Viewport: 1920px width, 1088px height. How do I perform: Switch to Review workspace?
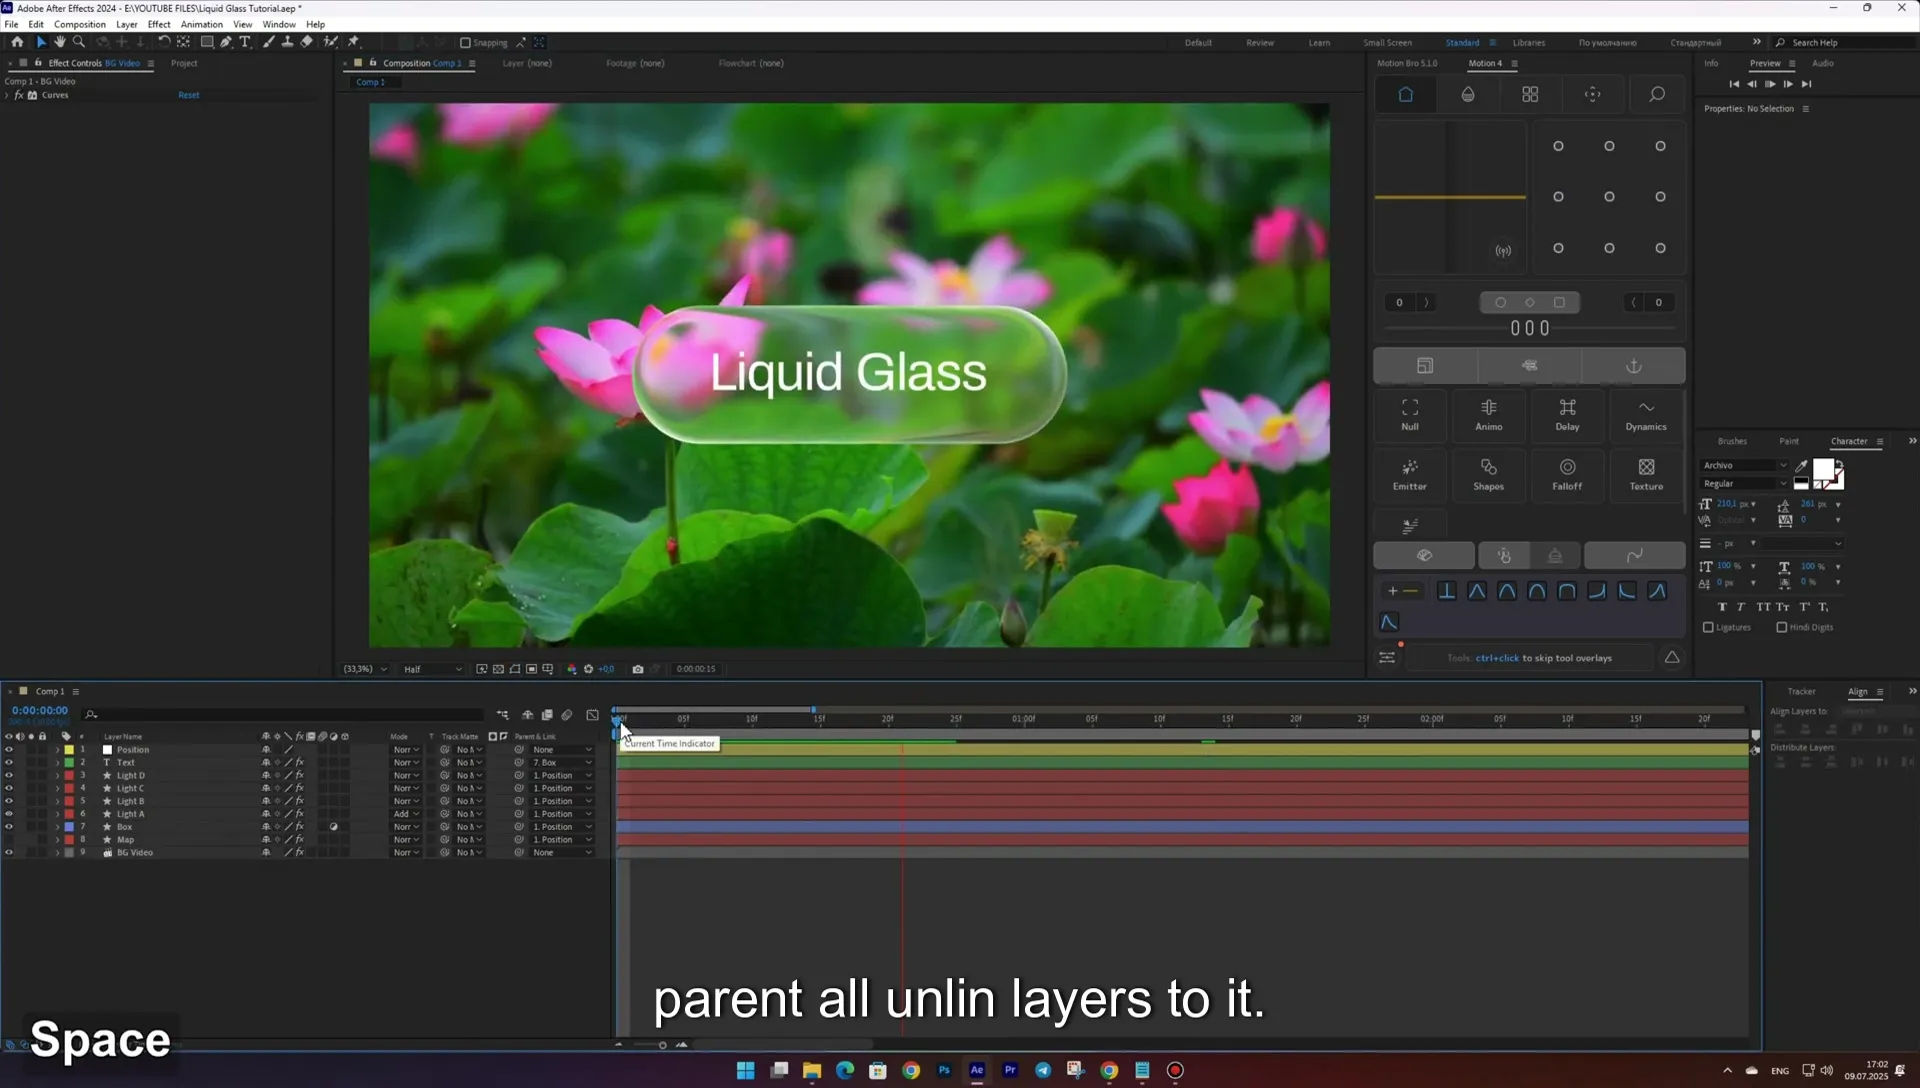[x=1260, y=43]
